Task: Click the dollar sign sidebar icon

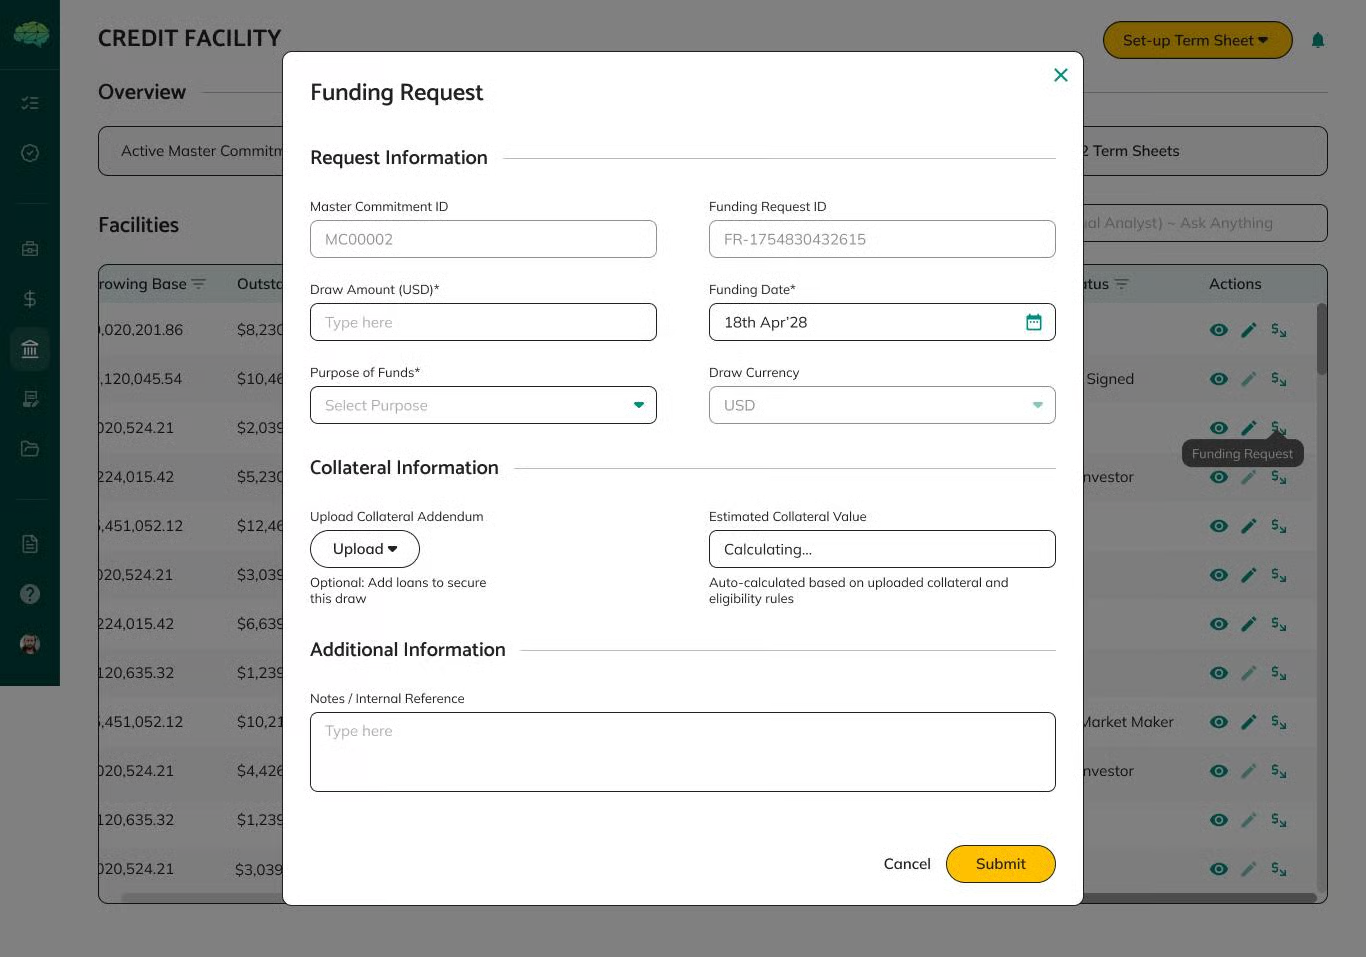Action: (x=30, y=299)
